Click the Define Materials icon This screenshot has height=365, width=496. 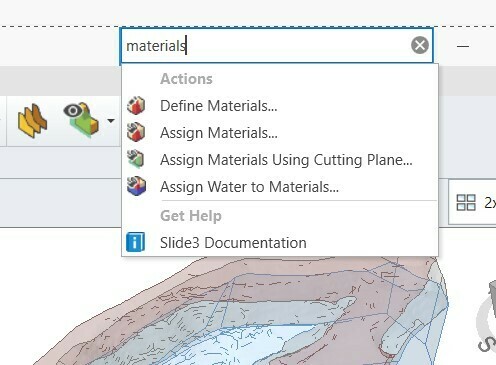(x=136, y=105)
